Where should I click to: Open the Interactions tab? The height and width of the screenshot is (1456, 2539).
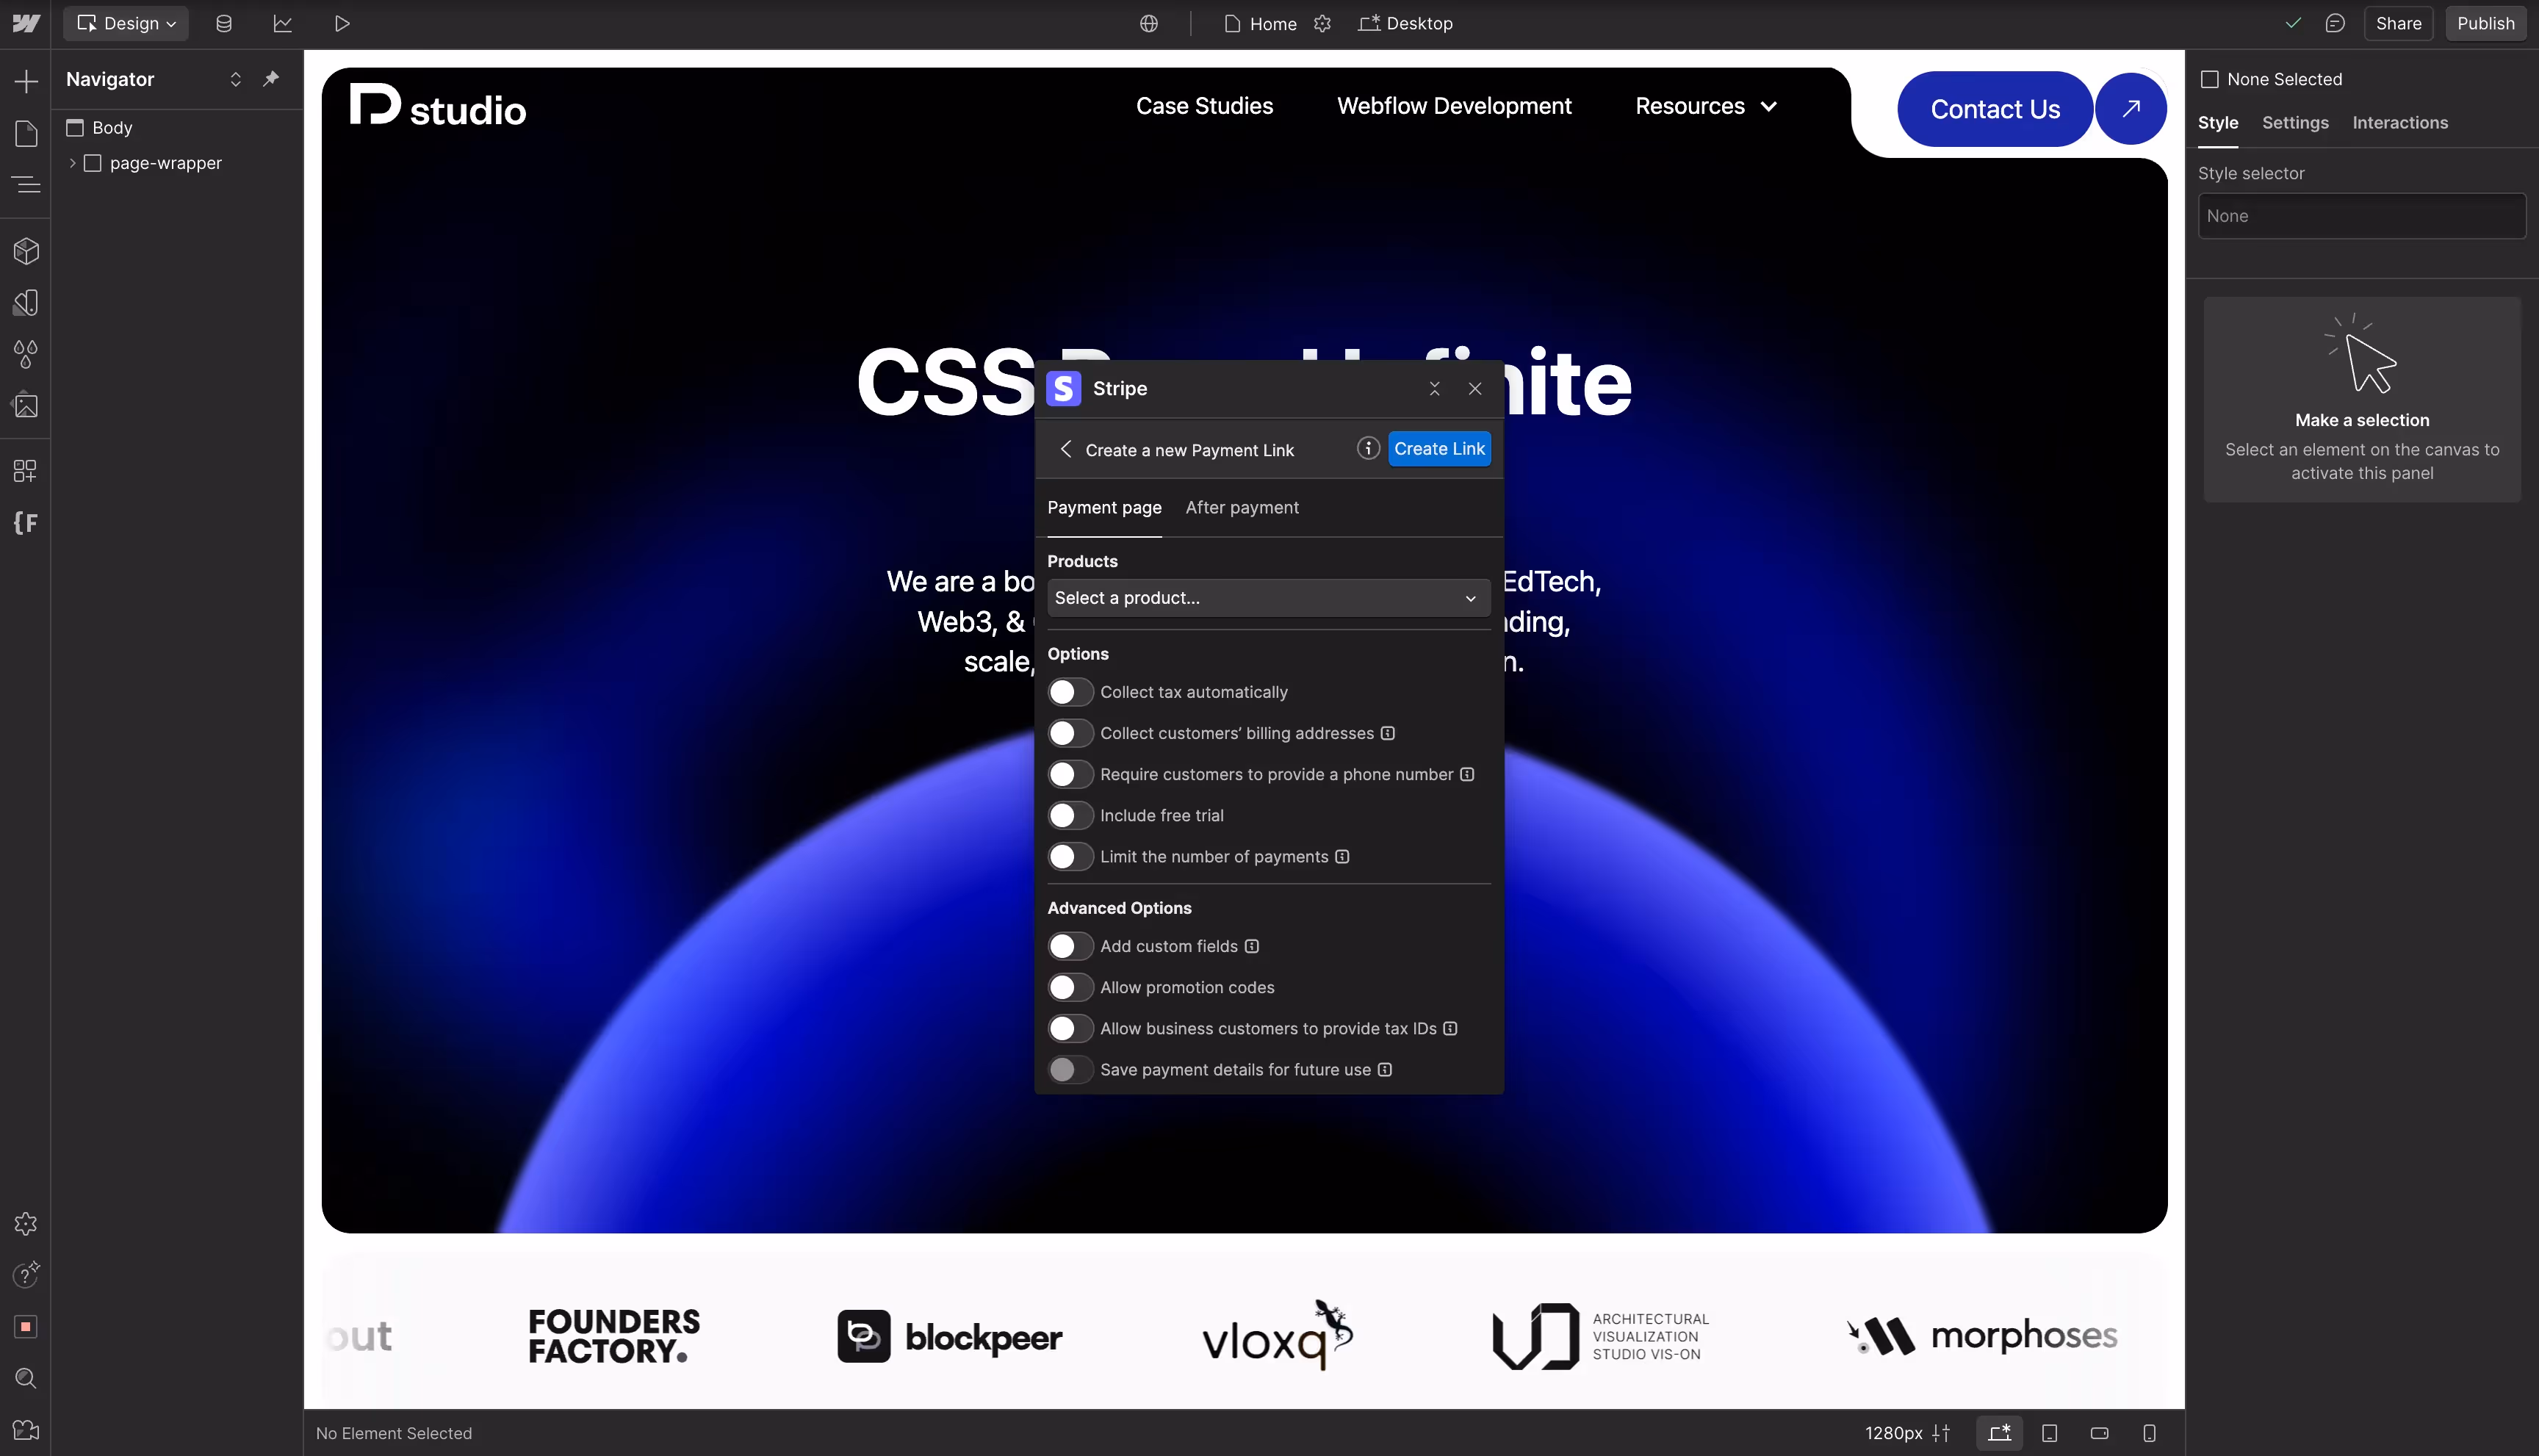tap(2399, 123)
